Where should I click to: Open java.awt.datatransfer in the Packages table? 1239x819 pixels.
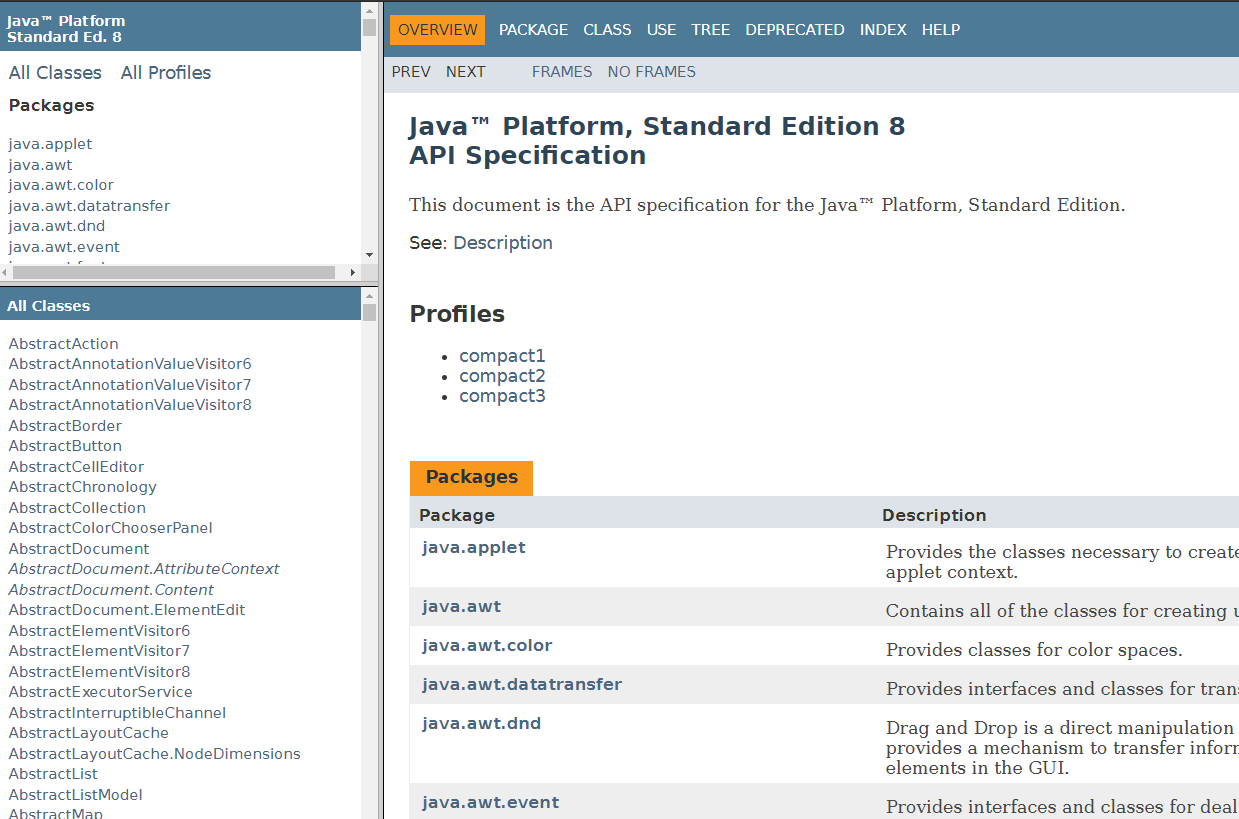pos(522,685)
